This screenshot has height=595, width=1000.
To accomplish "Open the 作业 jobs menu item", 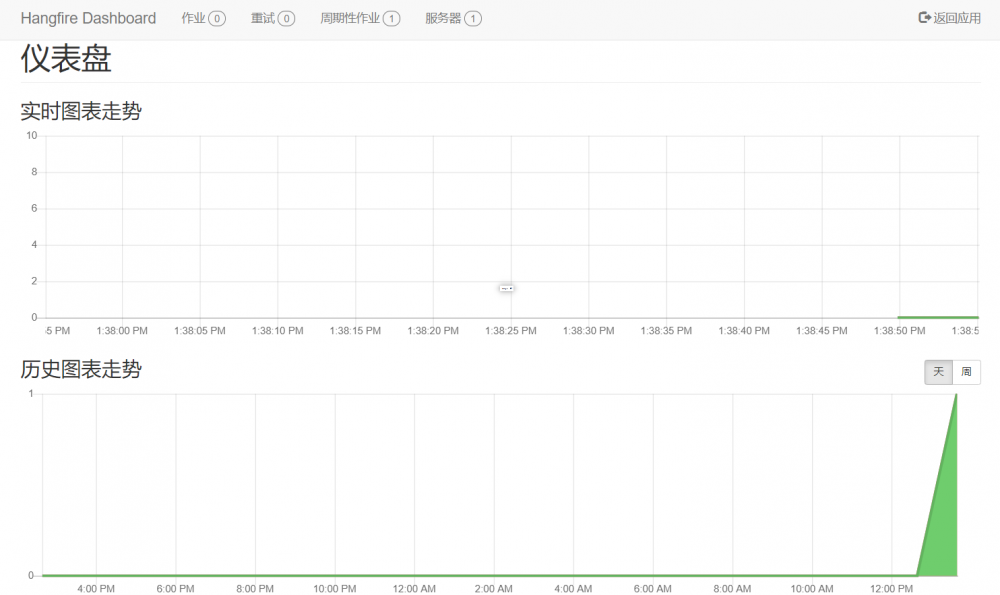I will point(203,18).
